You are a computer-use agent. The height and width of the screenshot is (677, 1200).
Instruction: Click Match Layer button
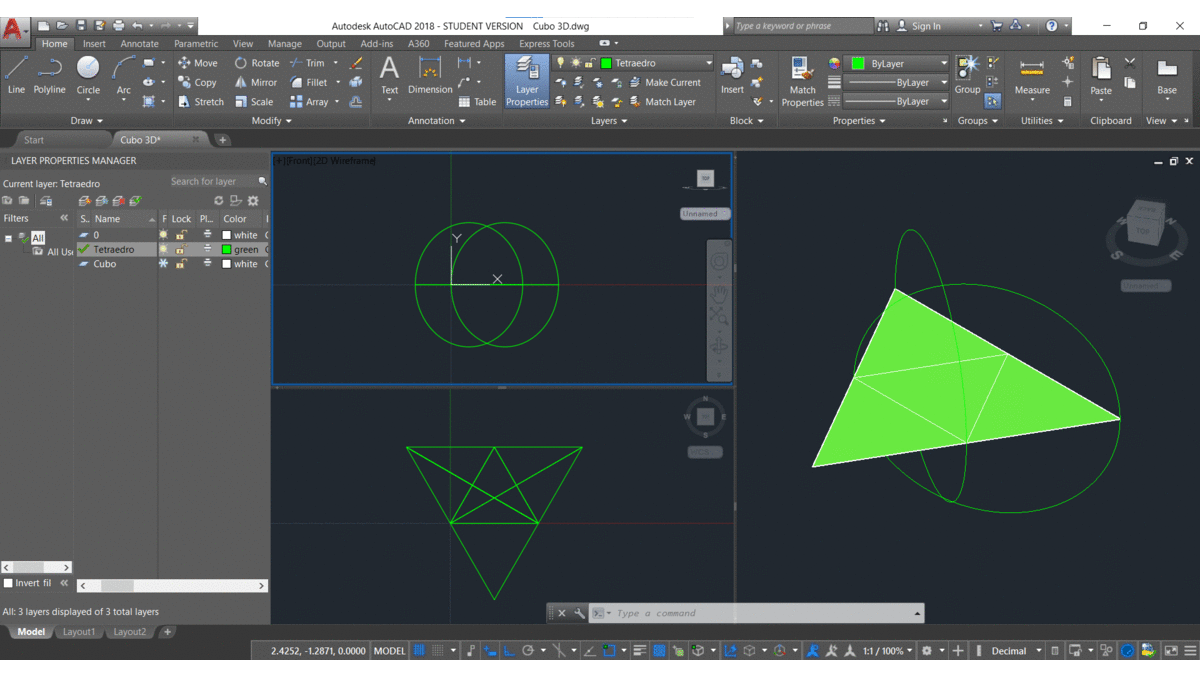[x=662, y=101]
